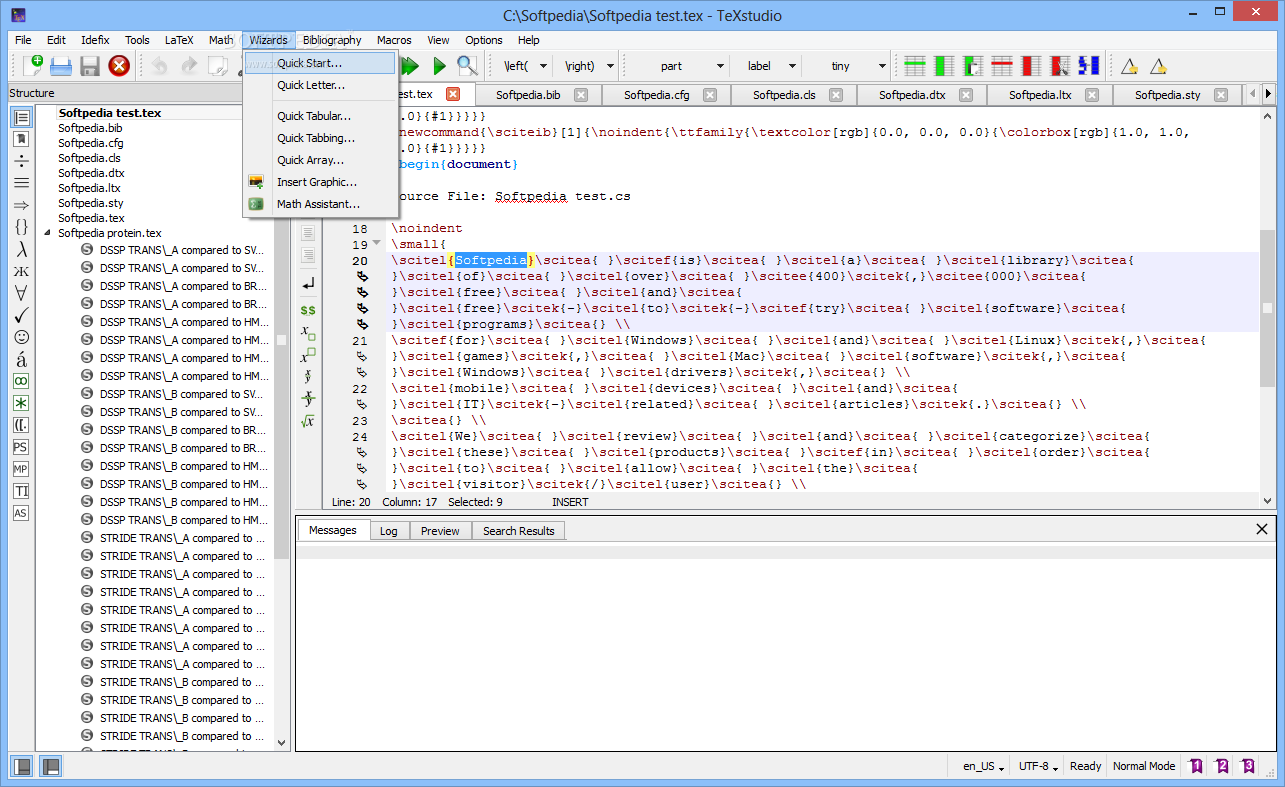Close the Softpedia.cls tab
Viewport: 1285px width, 787px height.
(836, 95)
